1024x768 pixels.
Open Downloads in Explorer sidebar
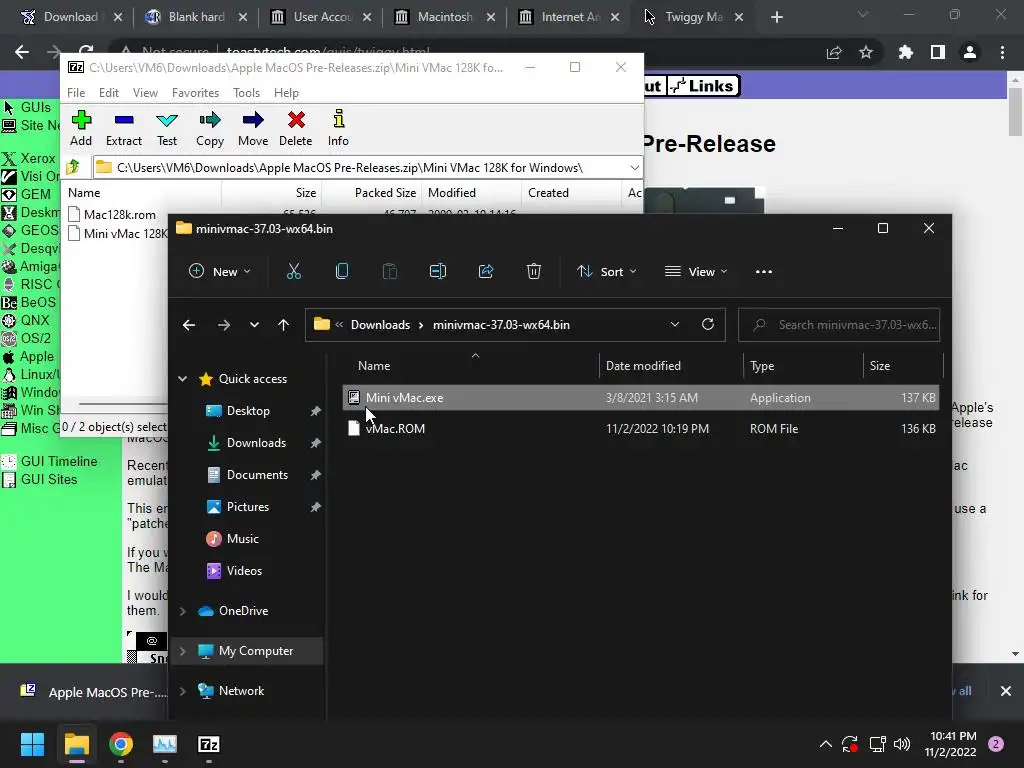[256, 443]
